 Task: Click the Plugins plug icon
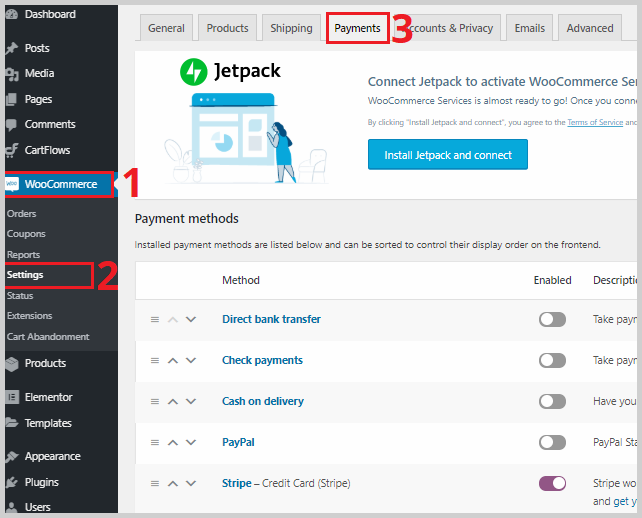click(x=12, y=482)
